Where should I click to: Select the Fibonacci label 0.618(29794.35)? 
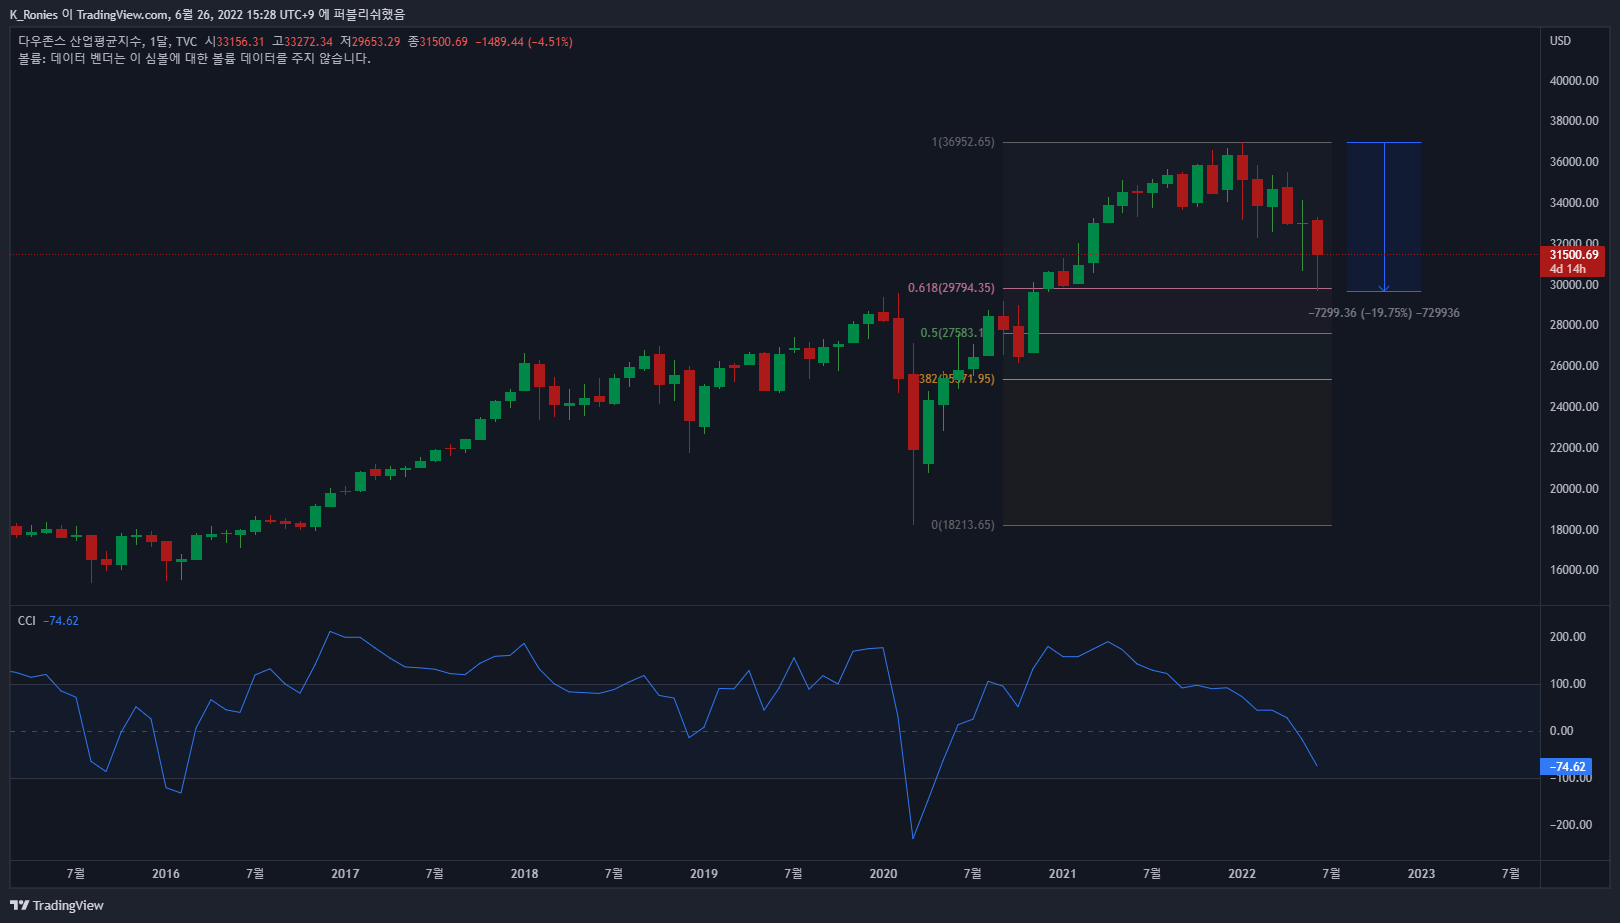(x=951, y=288)
